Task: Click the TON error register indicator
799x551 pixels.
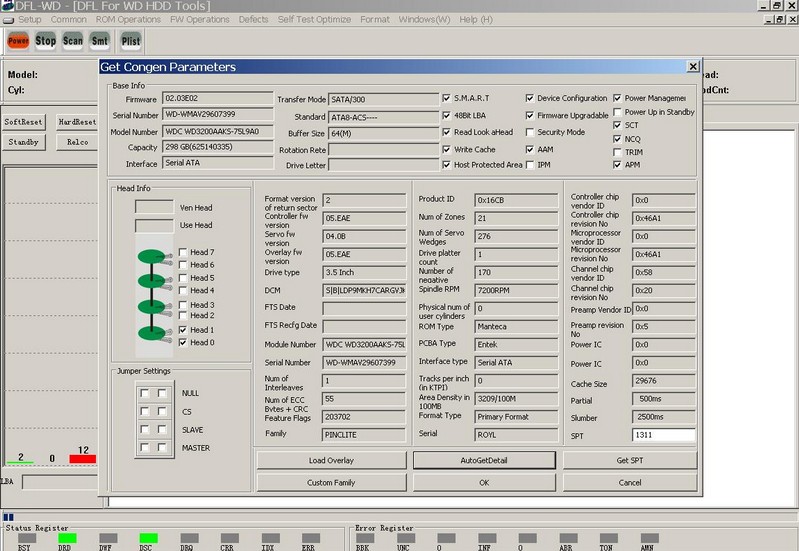Action: tap(608, 538)
